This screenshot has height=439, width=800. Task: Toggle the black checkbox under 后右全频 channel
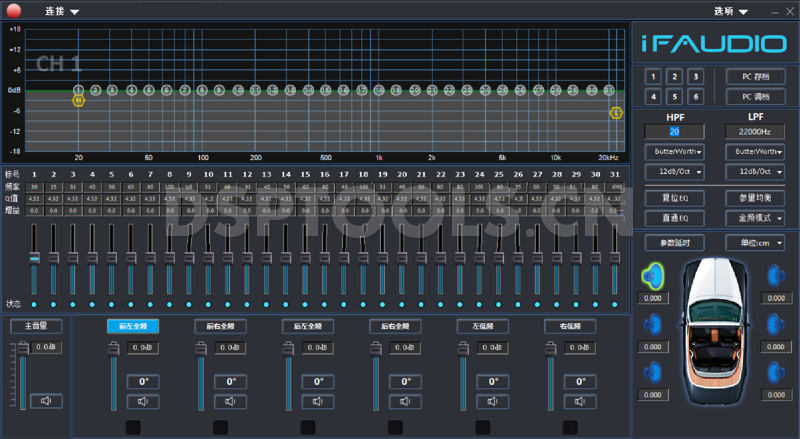(395, 427)
